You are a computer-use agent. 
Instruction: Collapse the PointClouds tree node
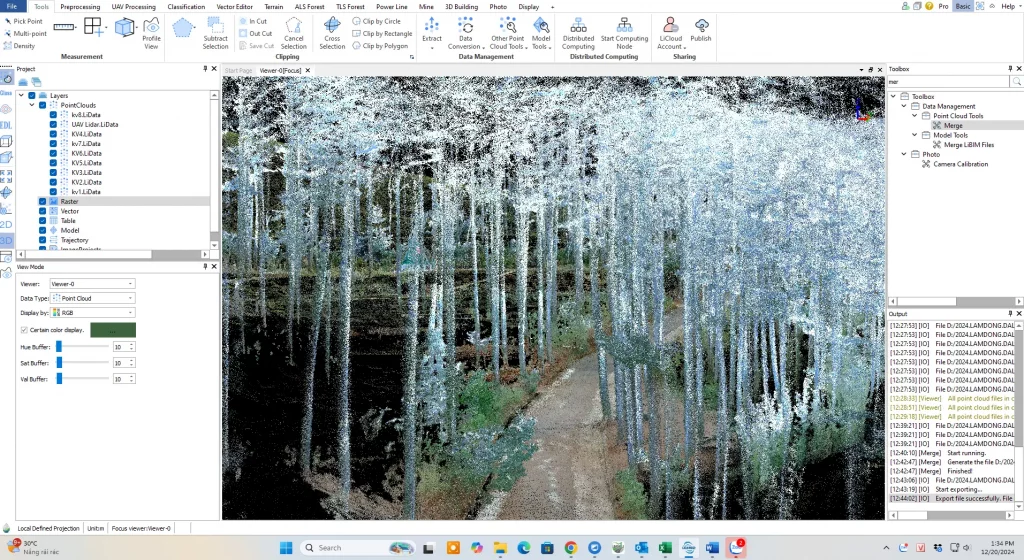32,105
